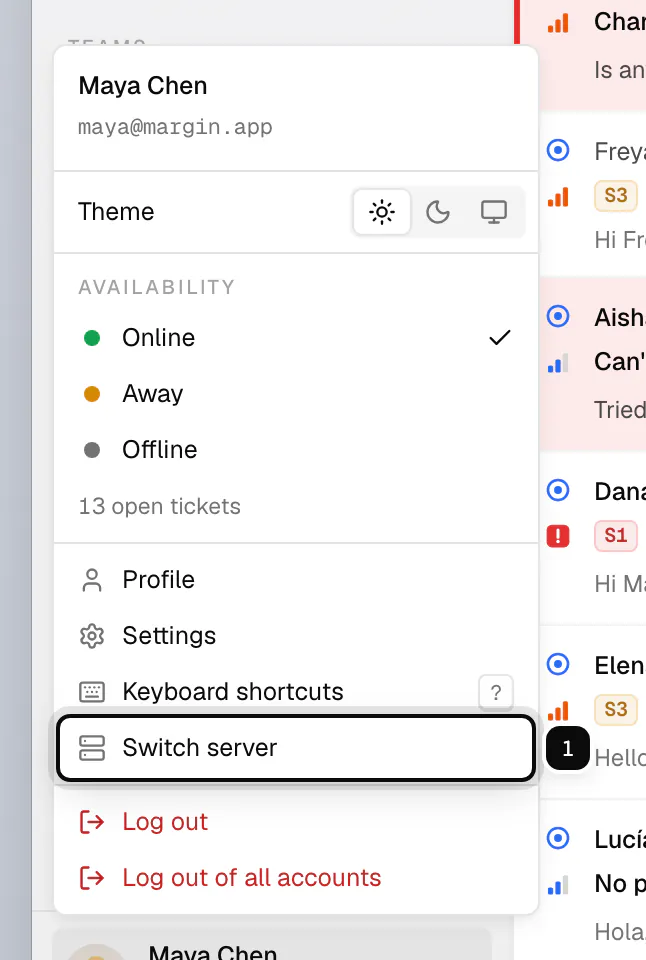Click the priority bars icon on Elena's ticket
The image size is (646, 960).
pyautogui.click(x=558, y=710)
